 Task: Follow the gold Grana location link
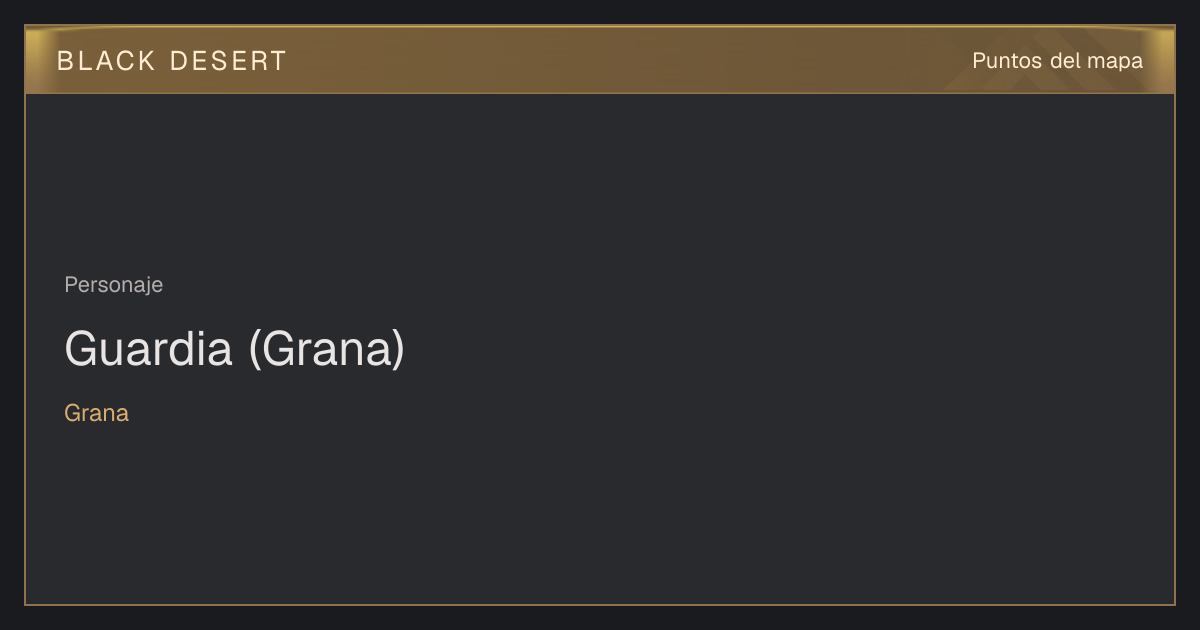tap(96, 413)
